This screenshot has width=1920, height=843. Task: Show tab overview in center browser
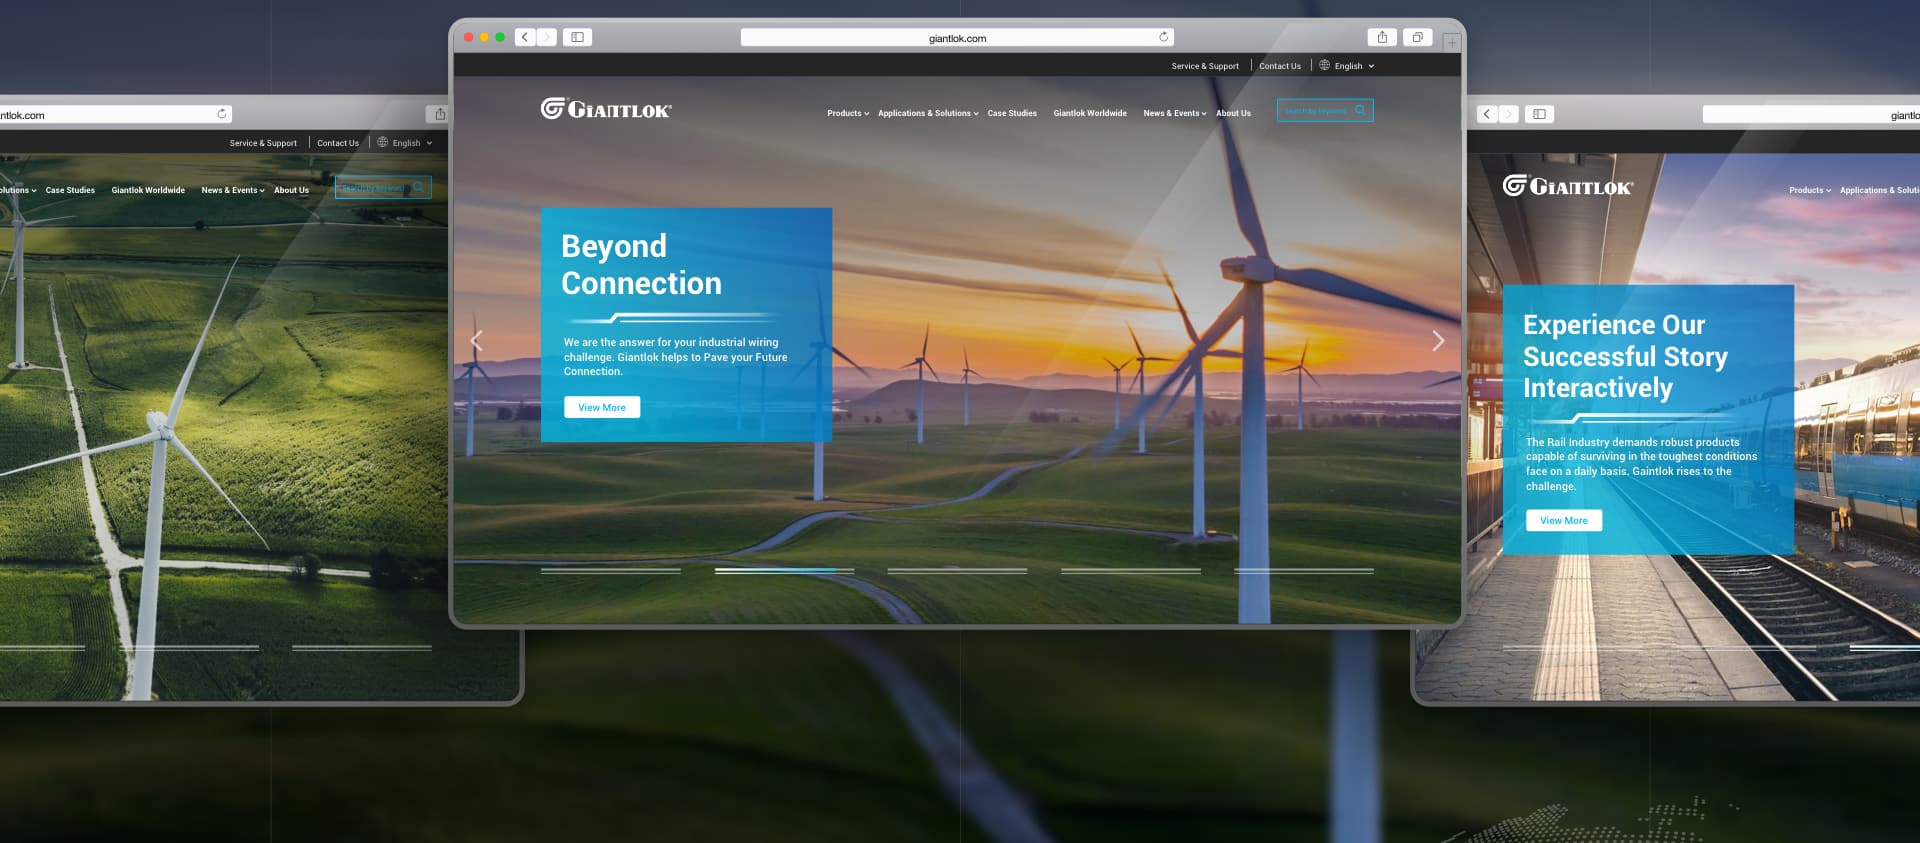(x=1417, y=37)
